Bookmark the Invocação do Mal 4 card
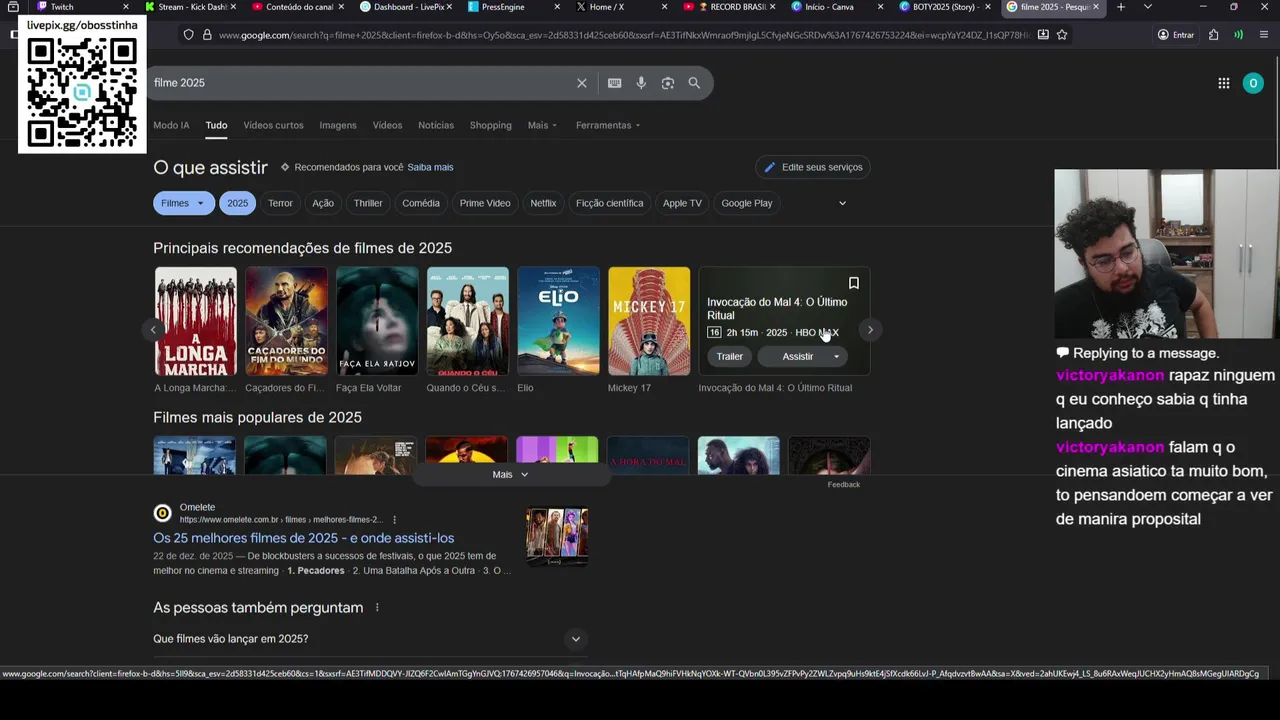The width and height of the screenshot is (1280, 720). tap(853, 283)
